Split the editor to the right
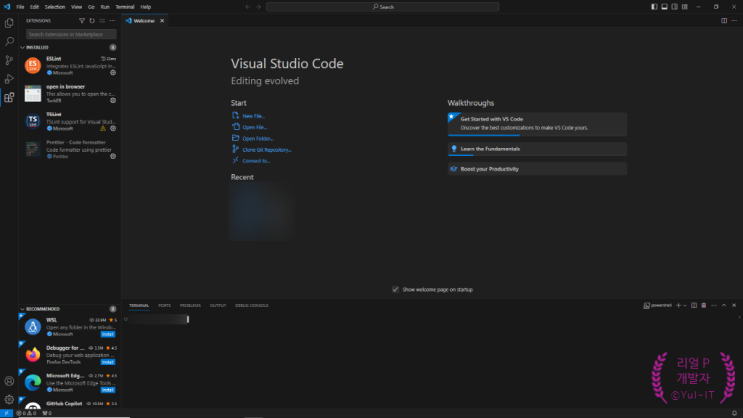The width and height of the screenshot is (743, 418). [x=724, y=21]
